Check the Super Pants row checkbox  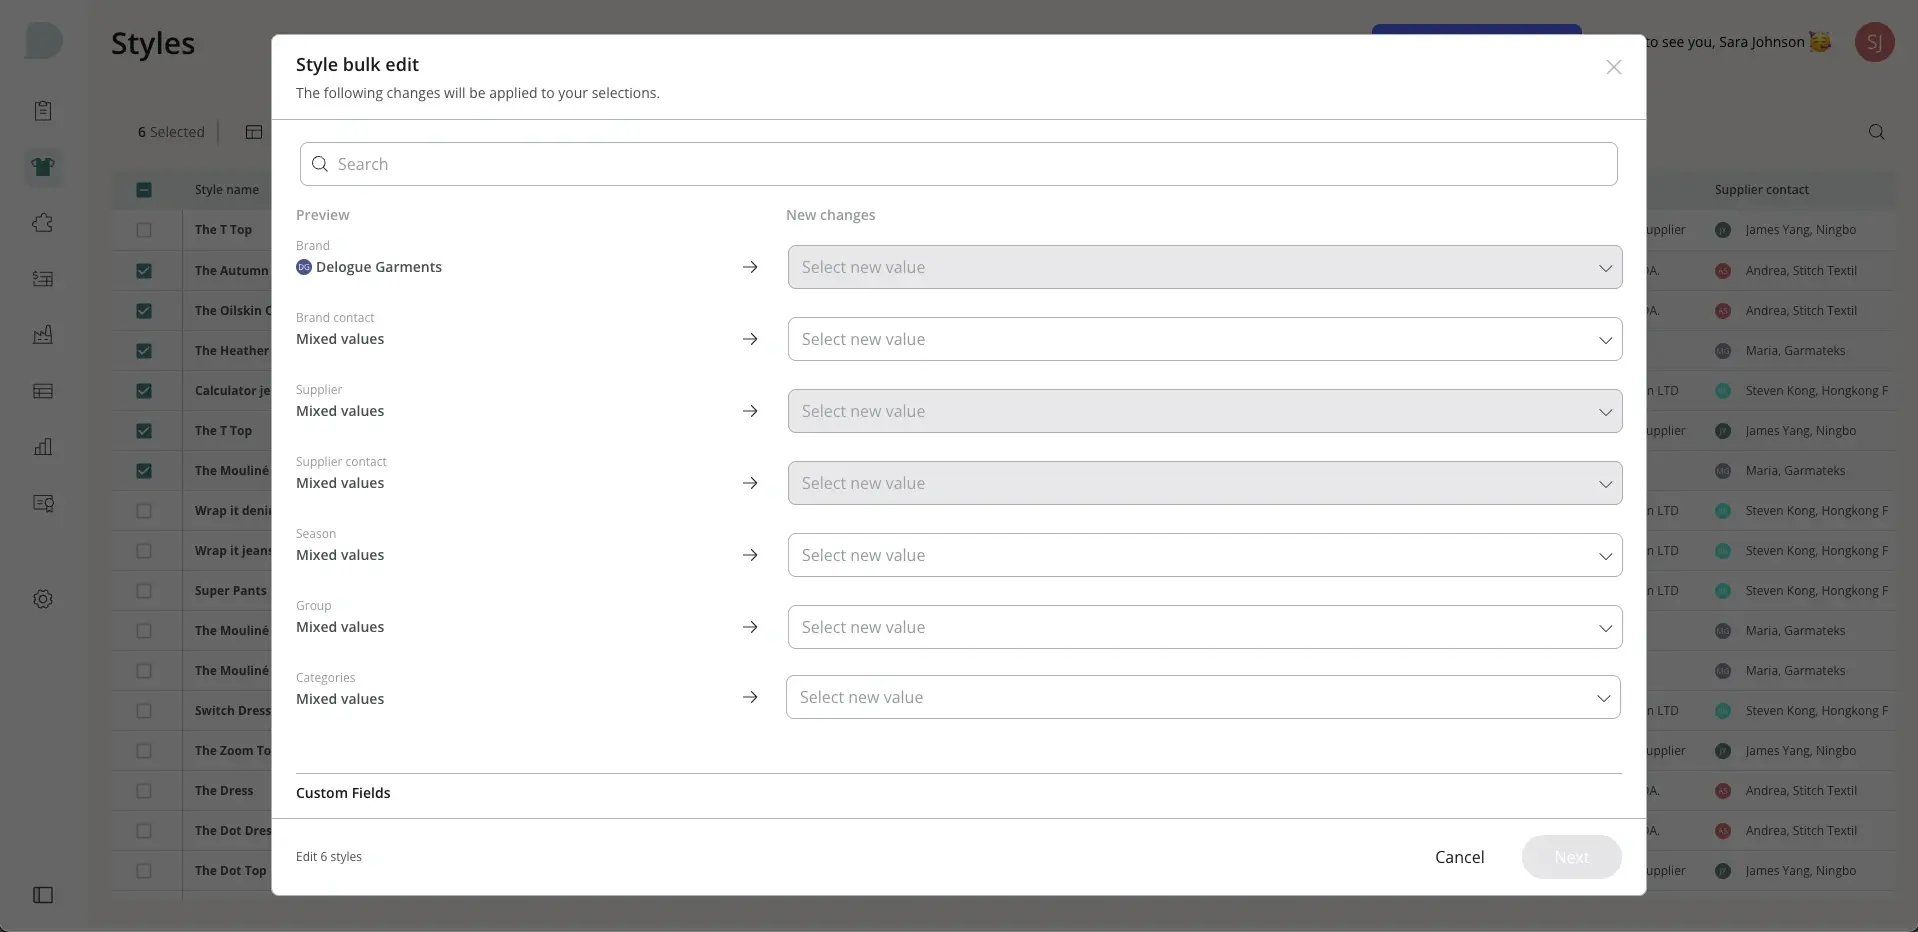click(x=144, y=591)
